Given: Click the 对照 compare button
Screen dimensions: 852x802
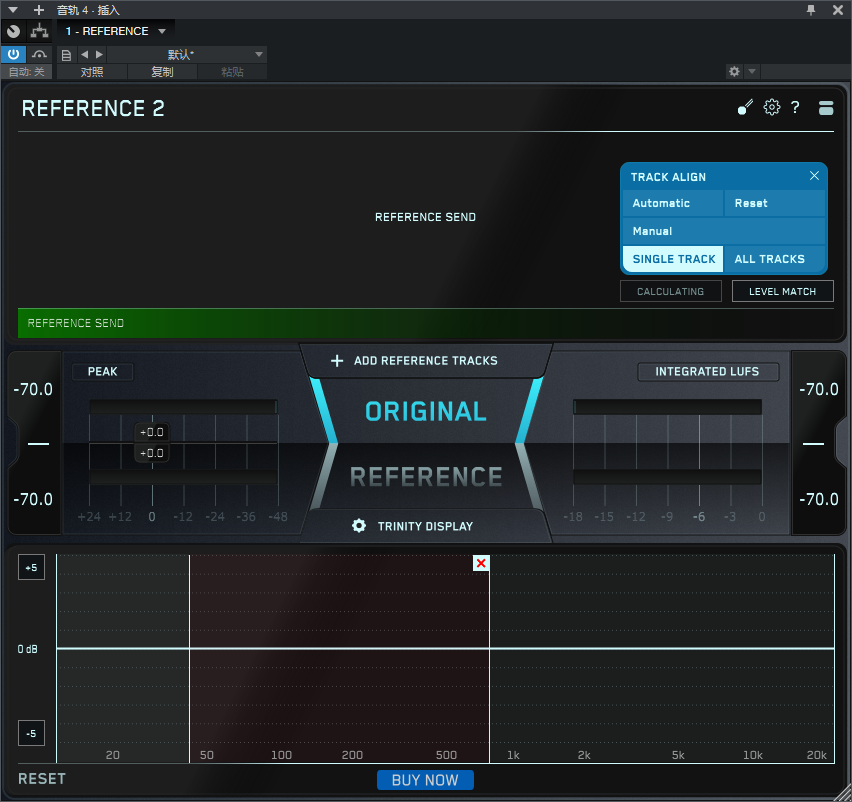Looking at the screenshot, I should pos(92,72).
